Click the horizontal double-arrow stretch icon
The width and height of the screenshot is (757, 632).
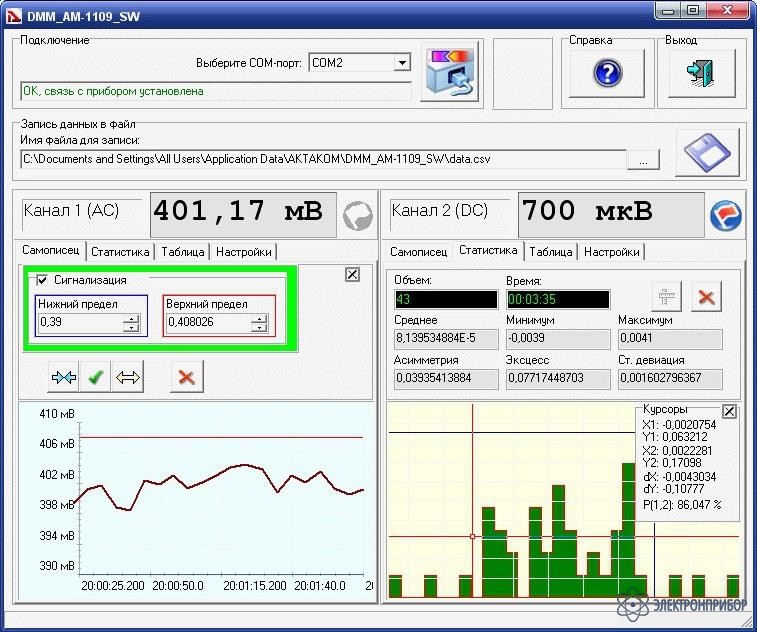click(x=127, y=377)
